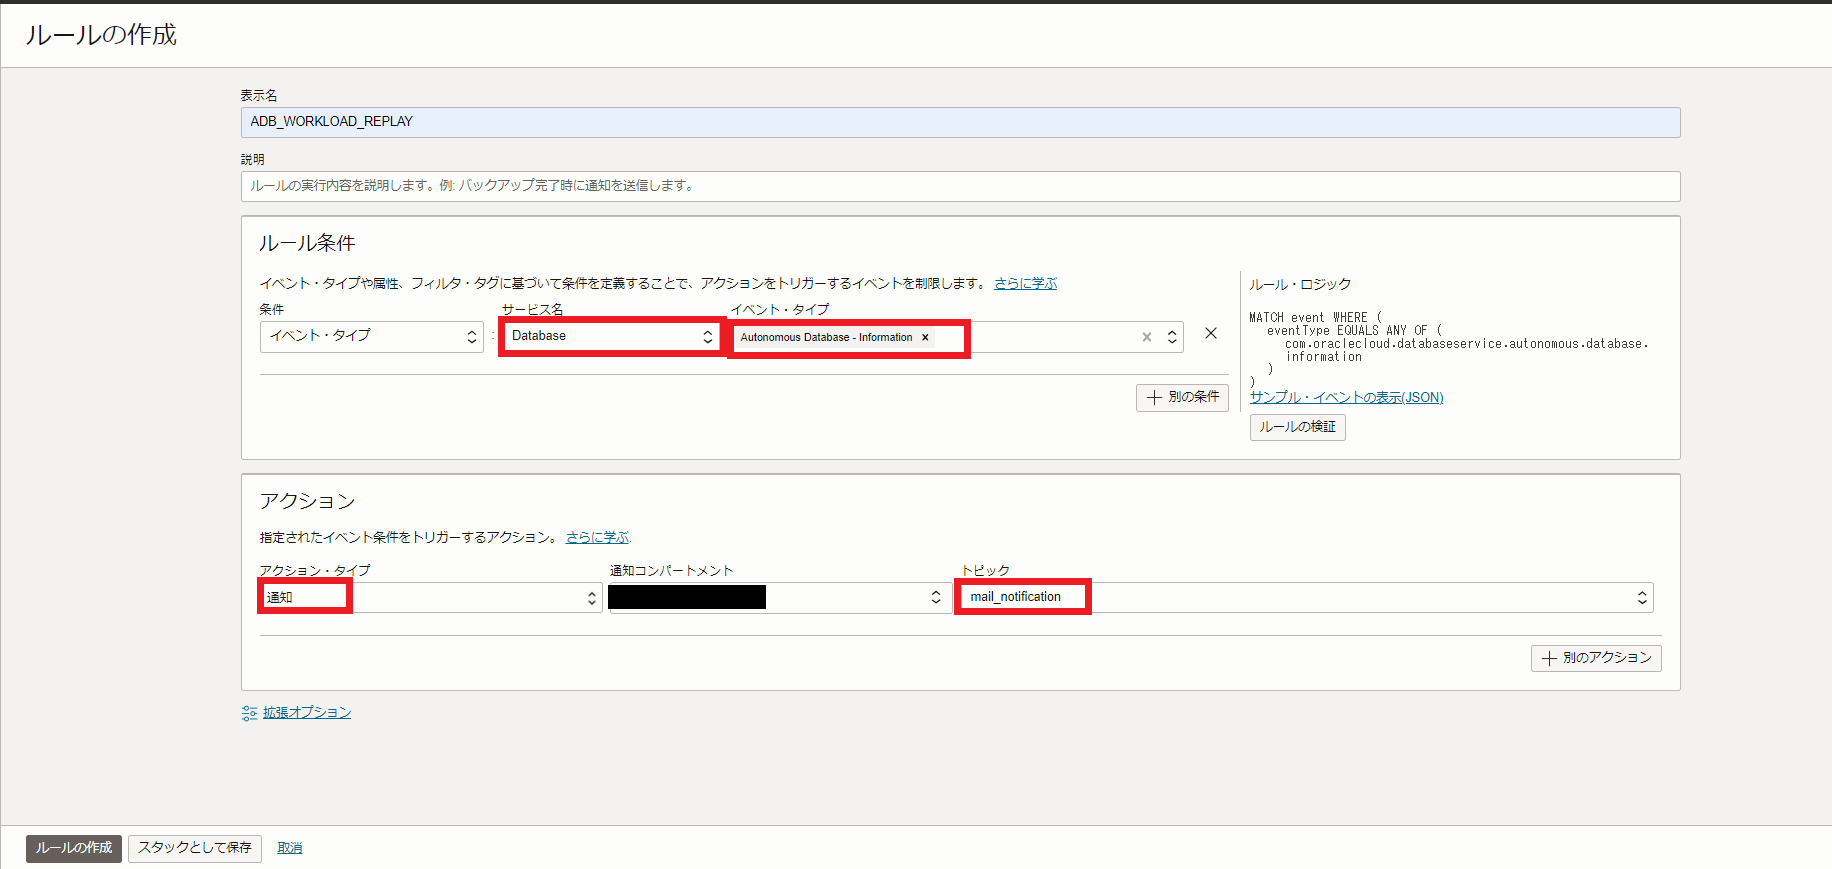This screenshot has height=869, width=1832.
Task: Add another condition with 別の条件
Action: click(x=1182, y=397)
